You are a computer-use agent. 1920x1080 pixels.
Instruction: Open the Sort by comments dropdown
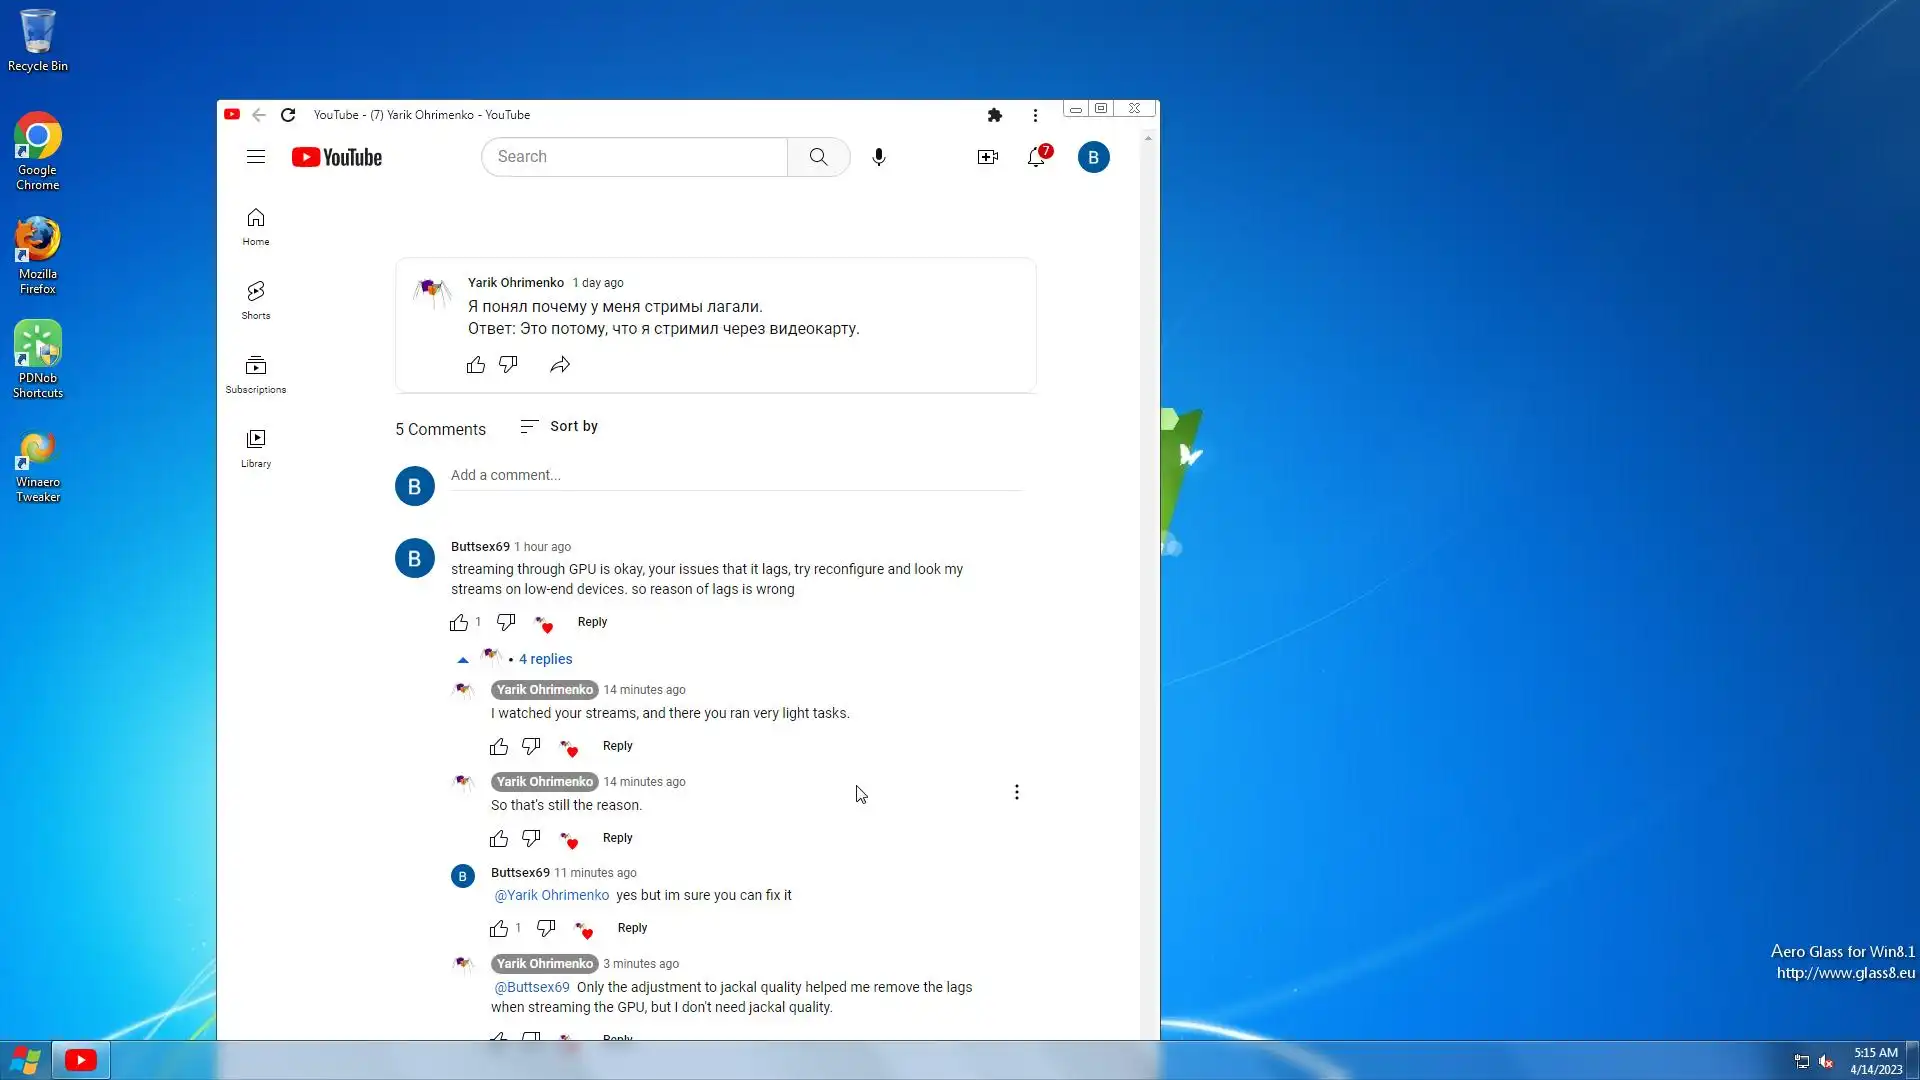point(559,427)
